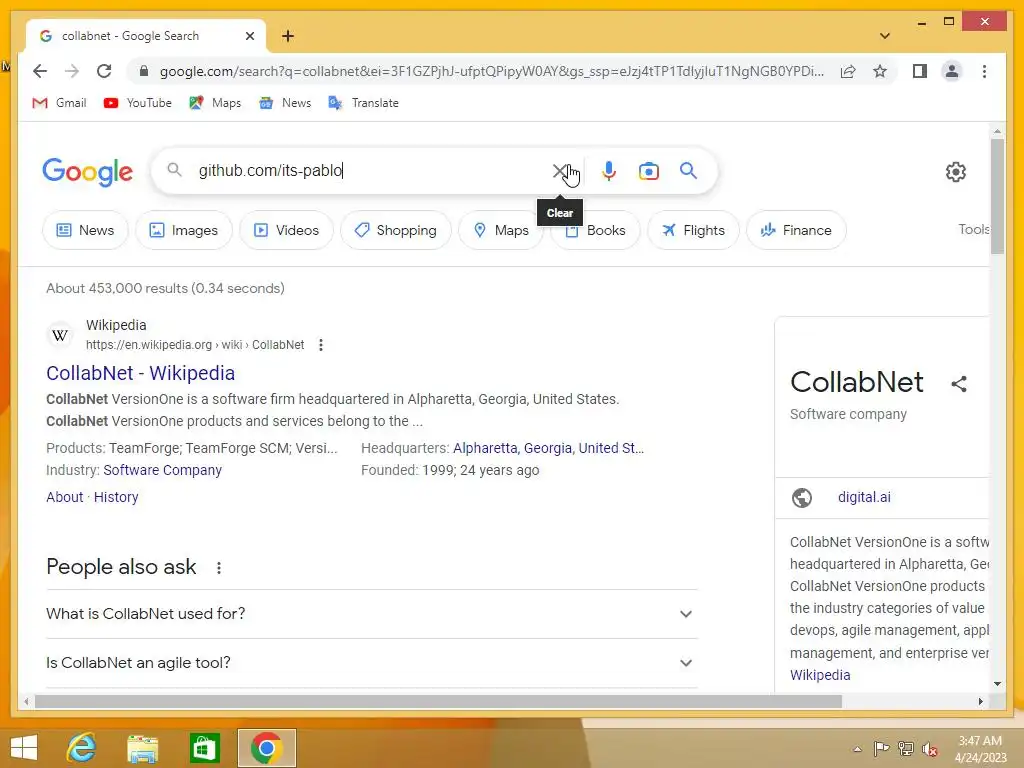Open the Chrome side panel
Image resolution: width=1024 pixels, height=768 pixels.
point(920,71)
